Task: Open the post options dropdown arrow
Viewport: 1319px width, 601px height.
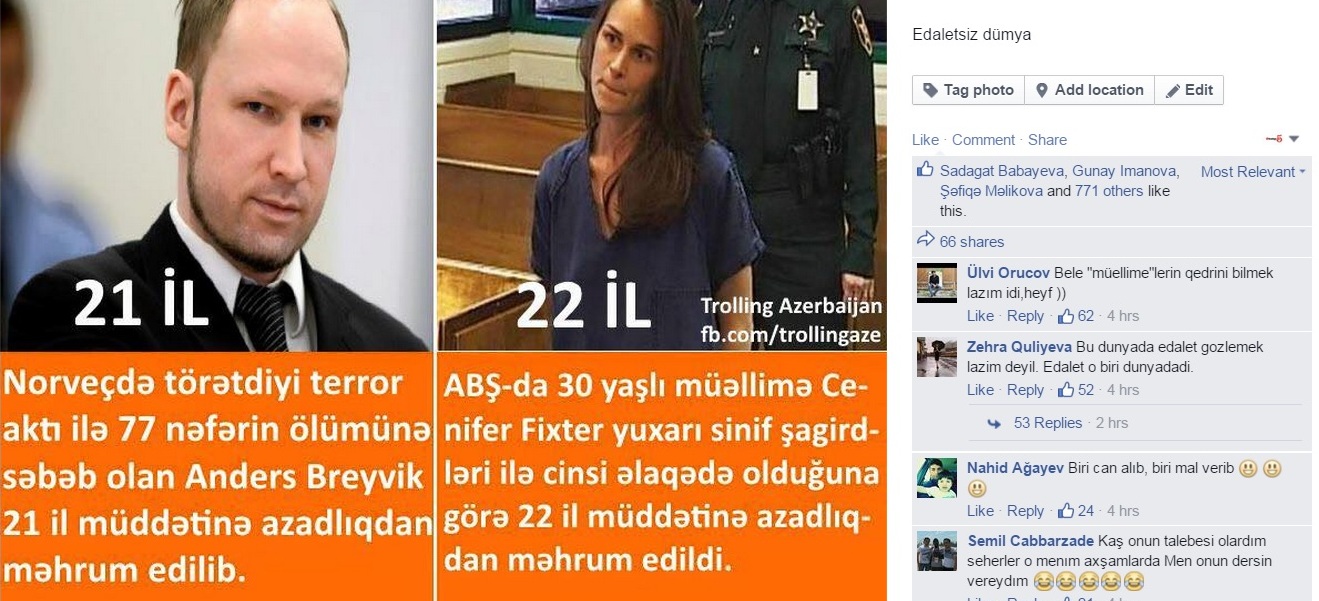Action: coord(1294,139)
